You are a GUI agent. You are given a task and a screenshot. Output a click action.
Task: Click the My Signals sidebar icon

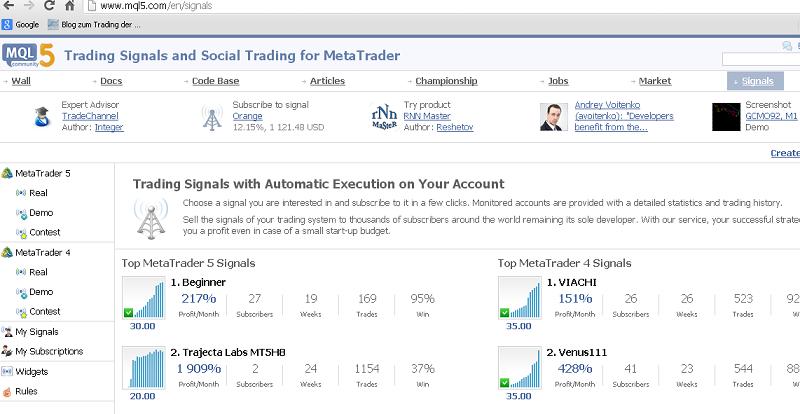[x=8, y=332]
